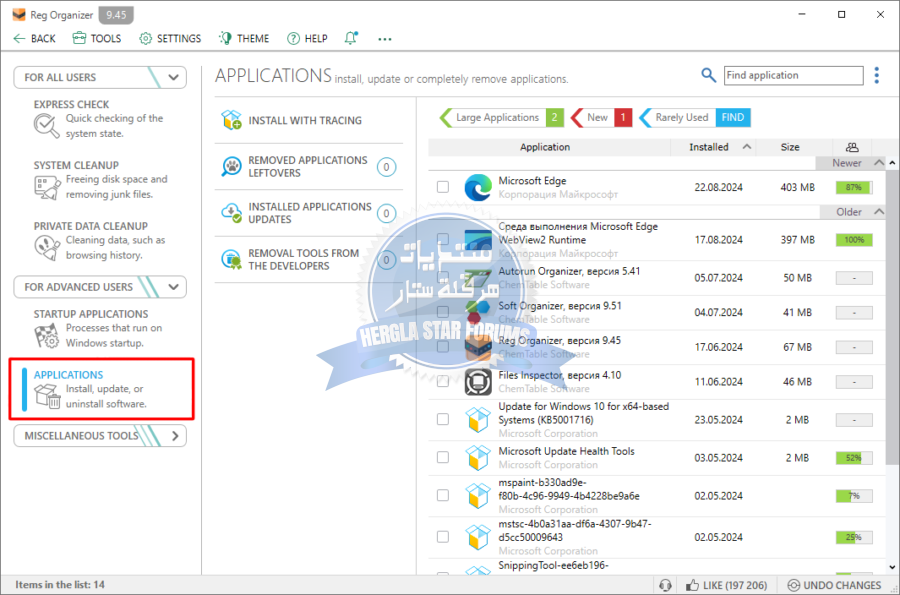Viewport: 900px width, 595px height.
Task: Tick the Microsoft Update Health Tools checkbox
Action: (443, 457)
